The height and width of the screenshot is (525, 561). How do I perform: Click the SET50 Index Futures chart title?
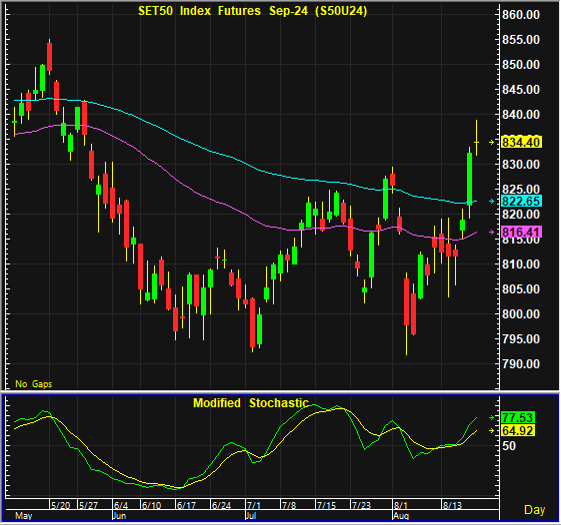(x=253, y=11)
